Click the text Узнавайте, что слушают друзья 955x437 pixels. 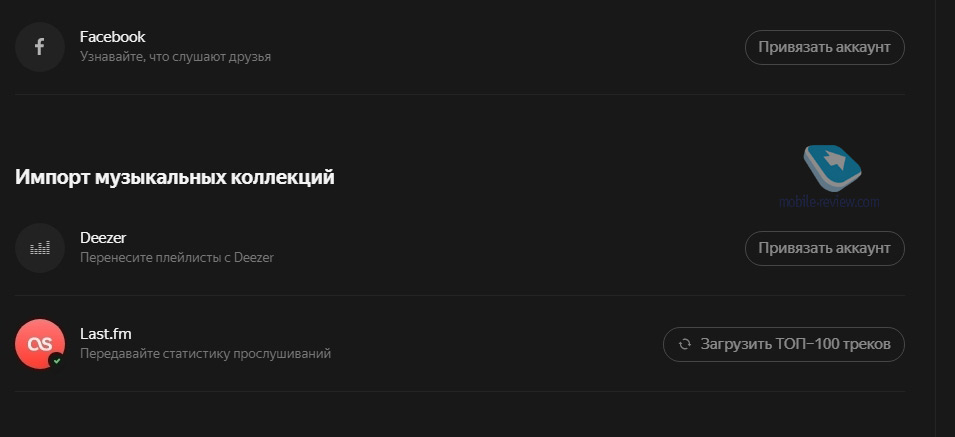click(x=175, y=57)
